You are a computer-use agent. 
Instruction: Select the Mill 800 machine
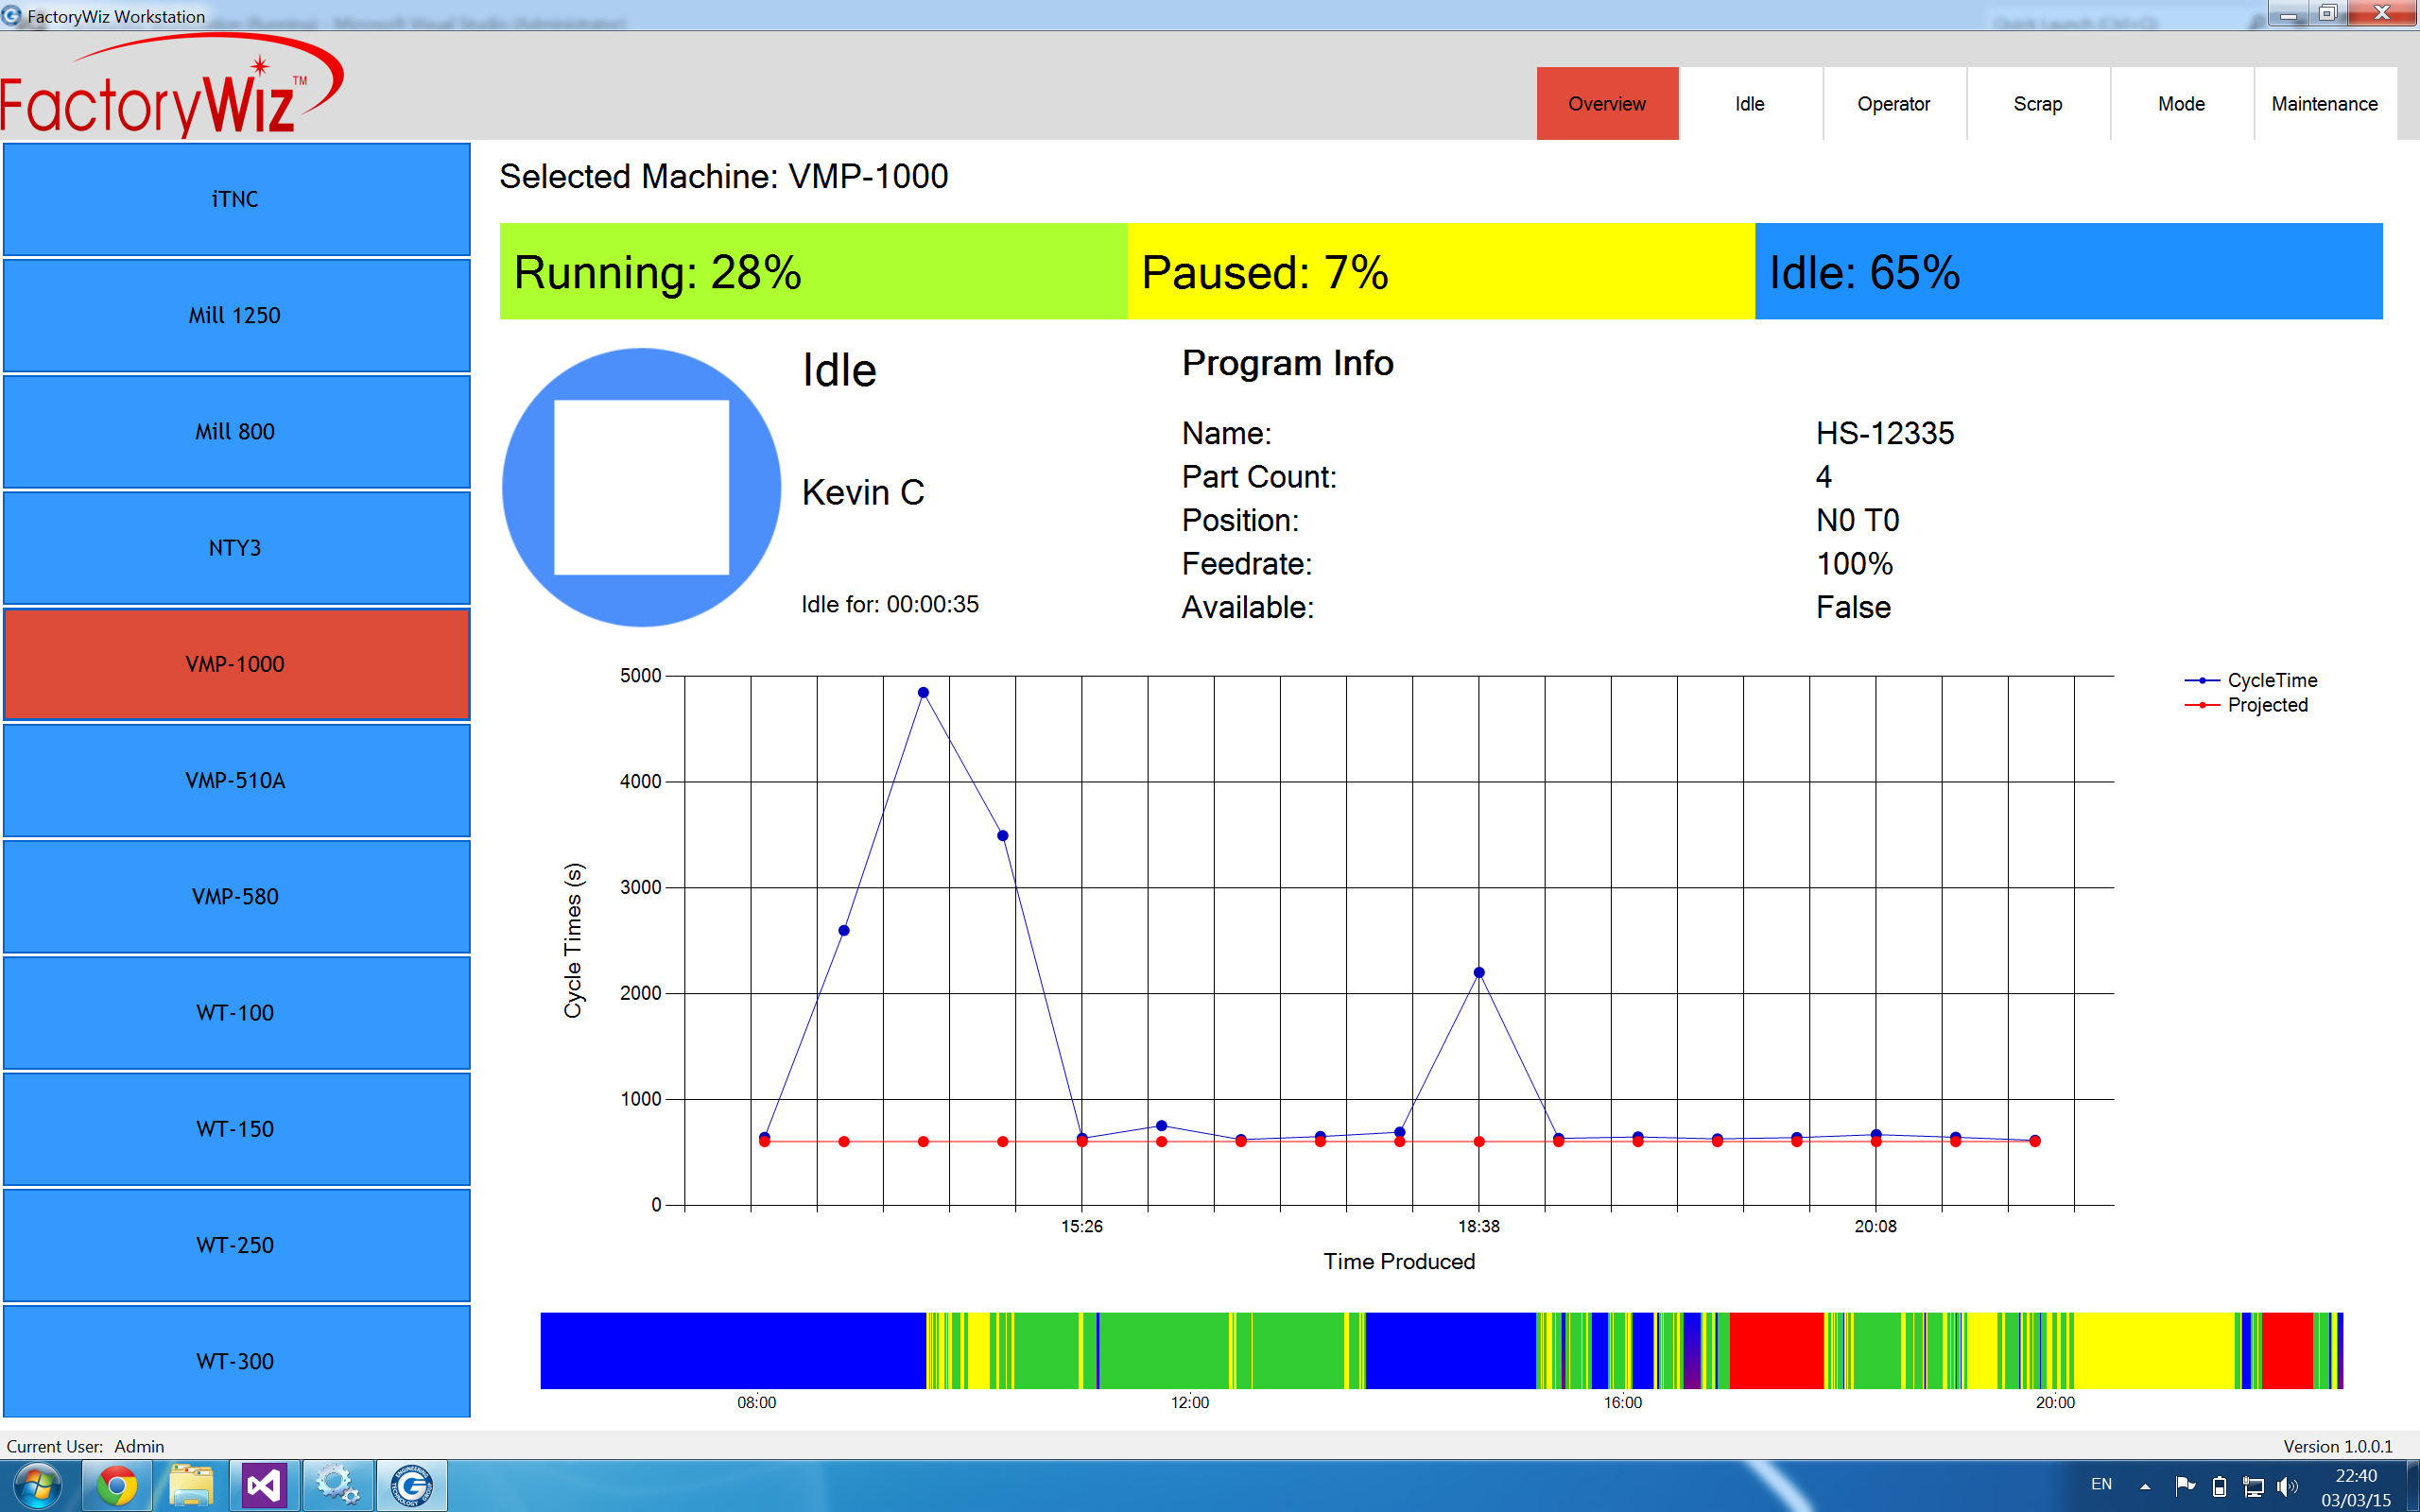click(x=236, y=431)
